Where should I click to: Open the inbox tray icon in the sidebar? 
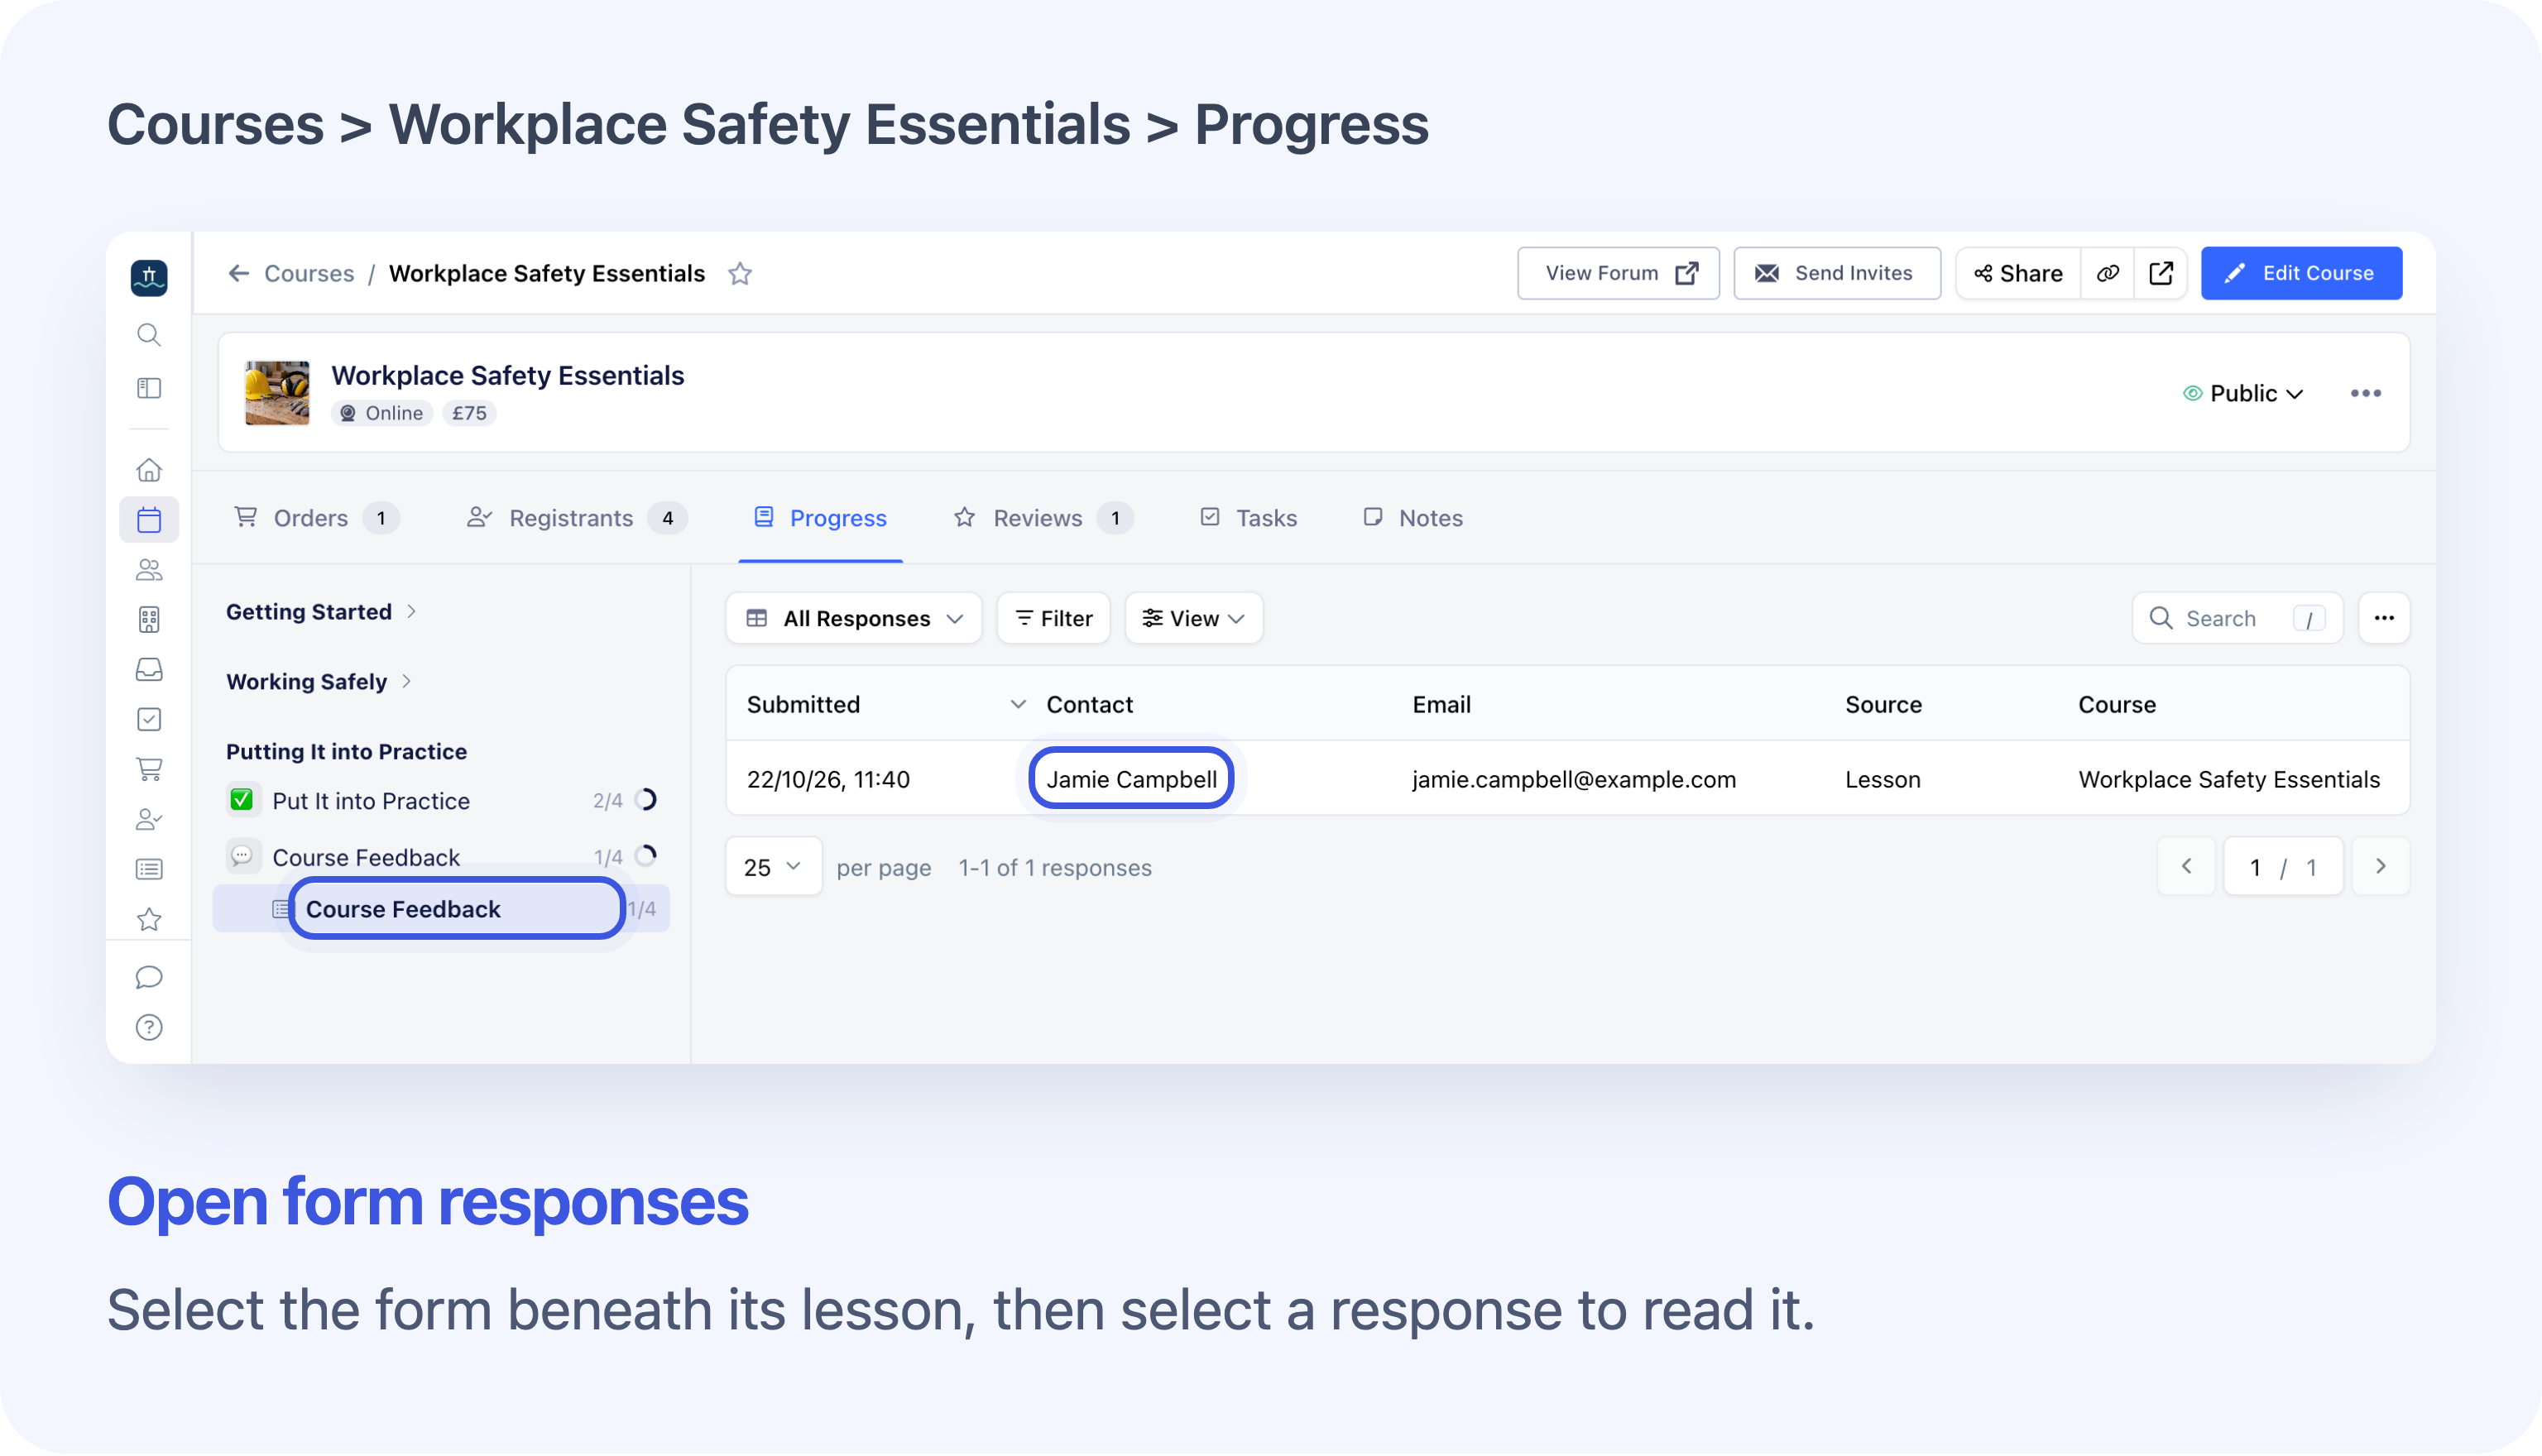coord(149,669)
